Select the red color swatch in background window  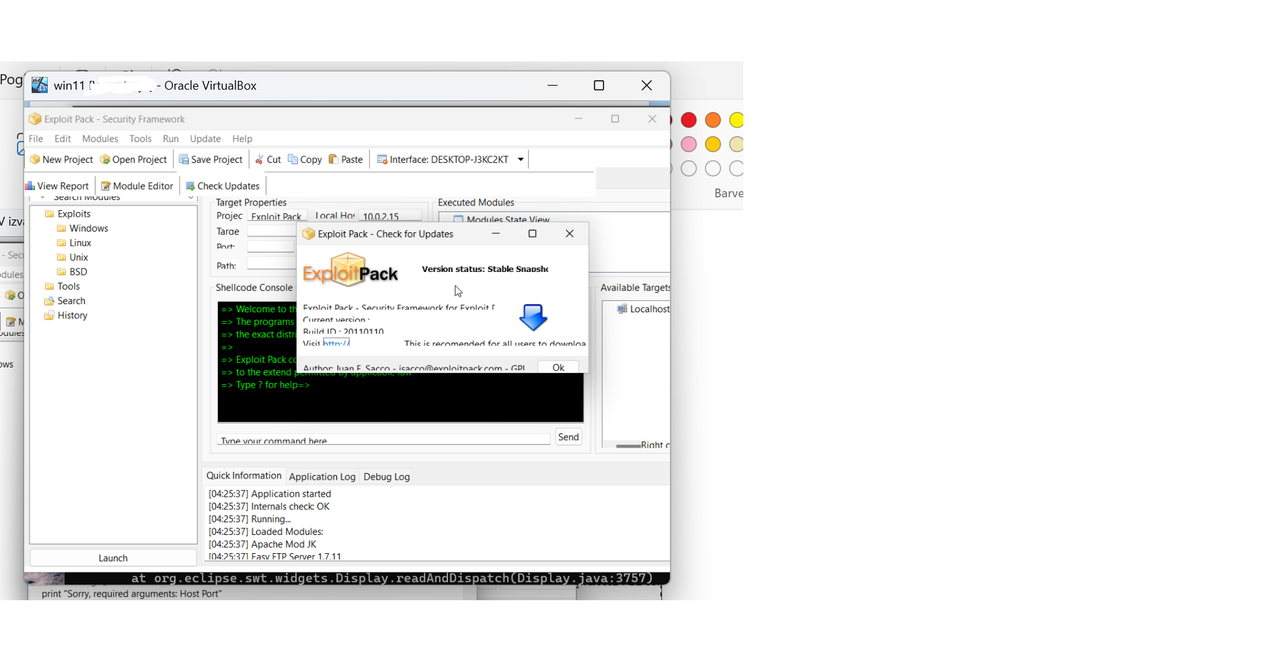(689, 120)
